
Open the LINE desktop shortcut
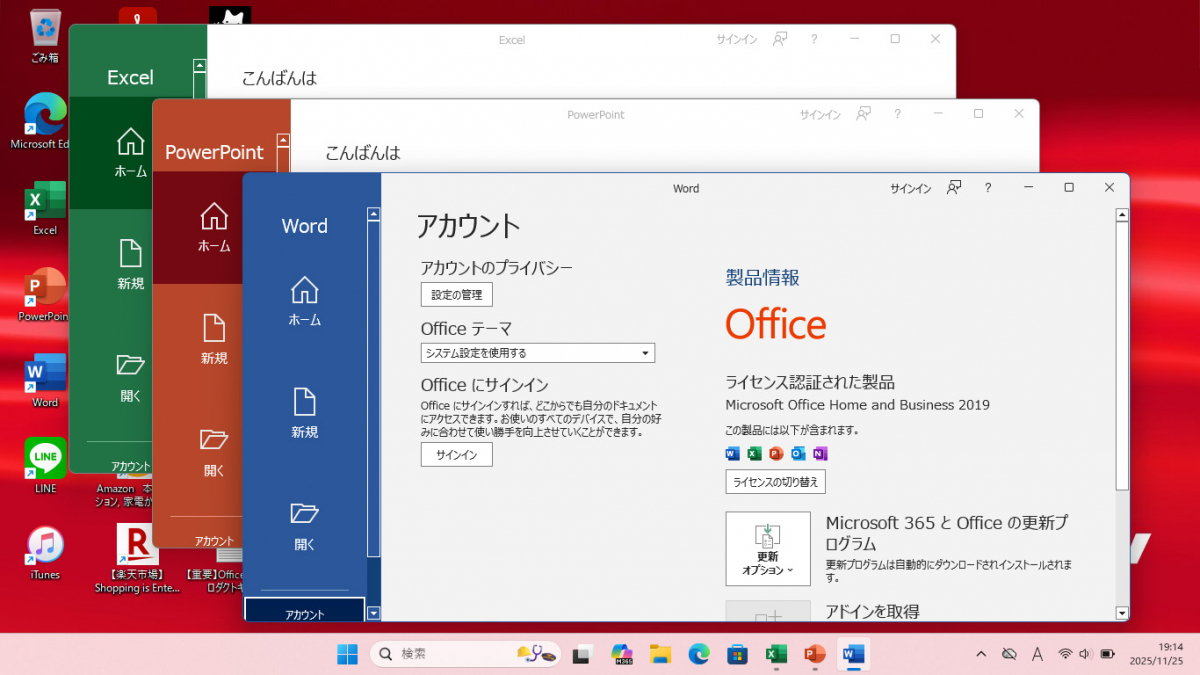(x=45, y=465)
